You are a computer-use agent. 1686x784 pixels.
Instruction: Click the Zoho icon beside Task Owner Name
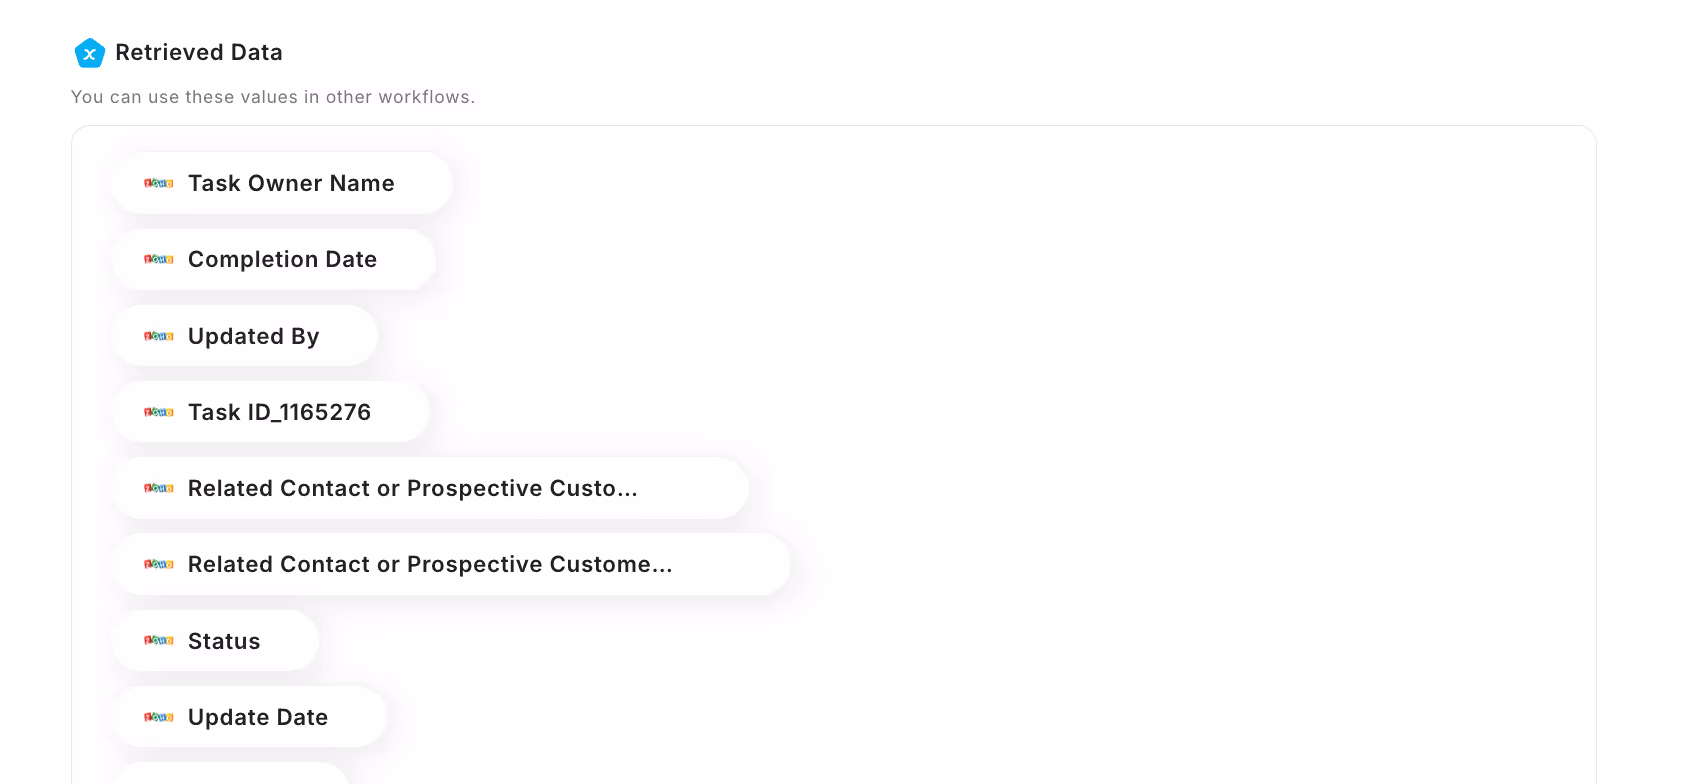tap(159, 183)
